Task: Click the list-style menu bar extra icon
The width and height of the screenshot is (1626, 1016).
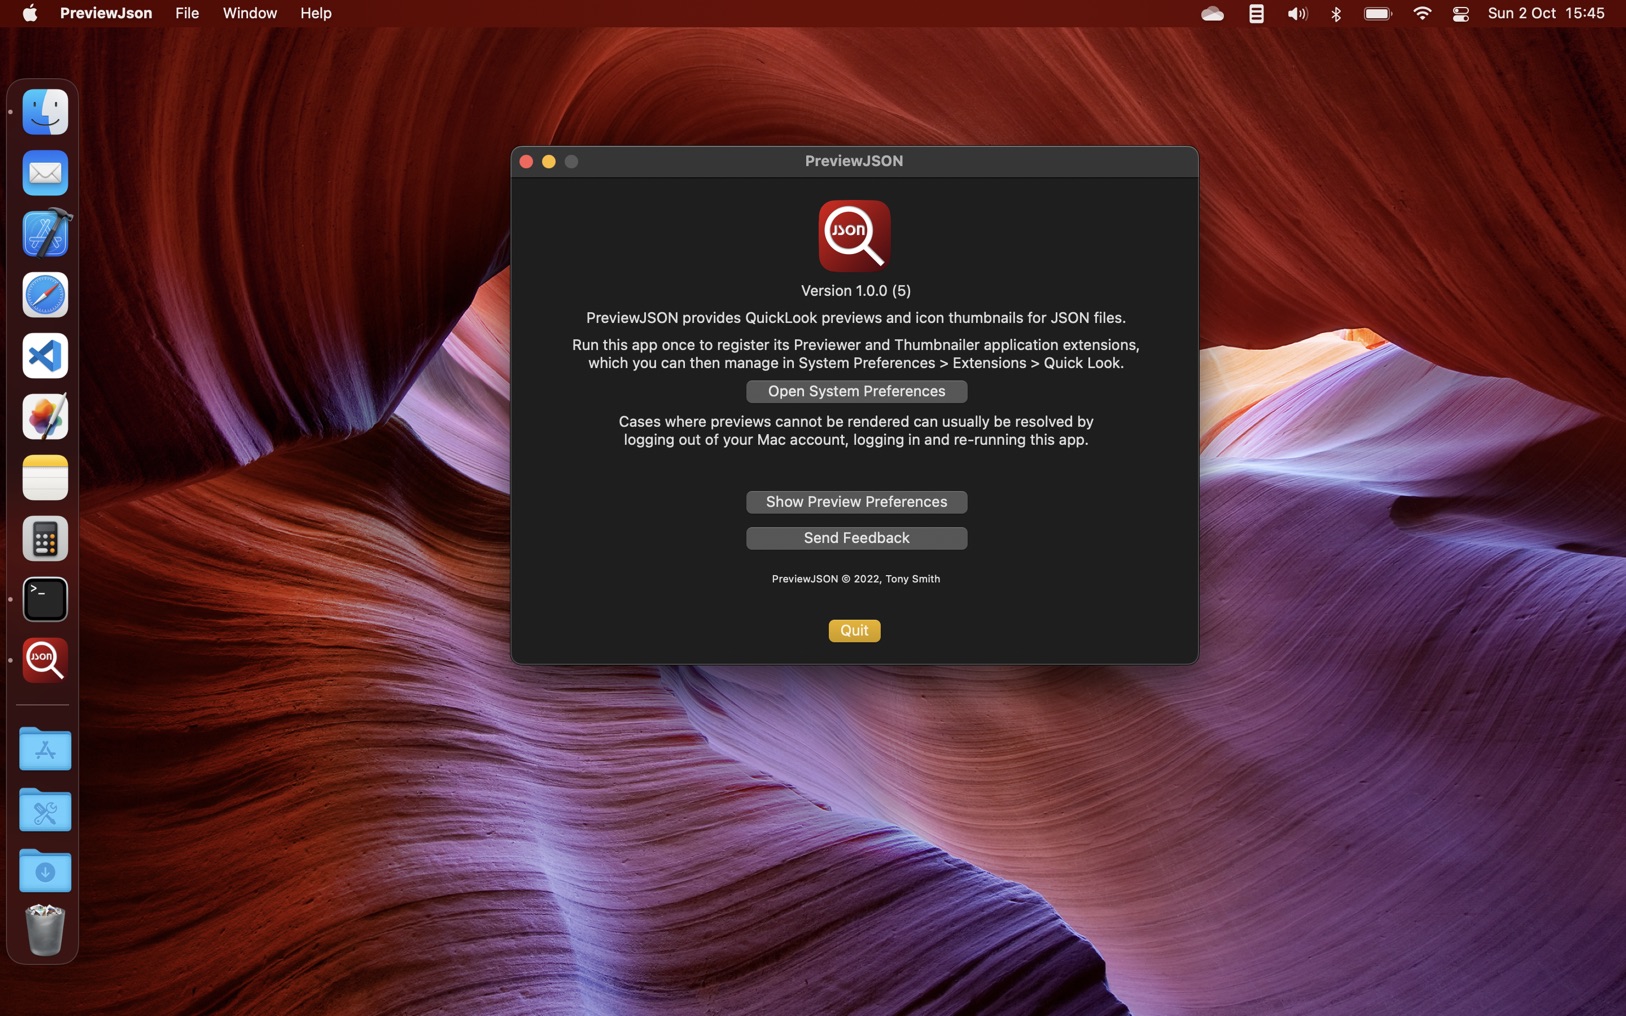Action: (1256, 13)
